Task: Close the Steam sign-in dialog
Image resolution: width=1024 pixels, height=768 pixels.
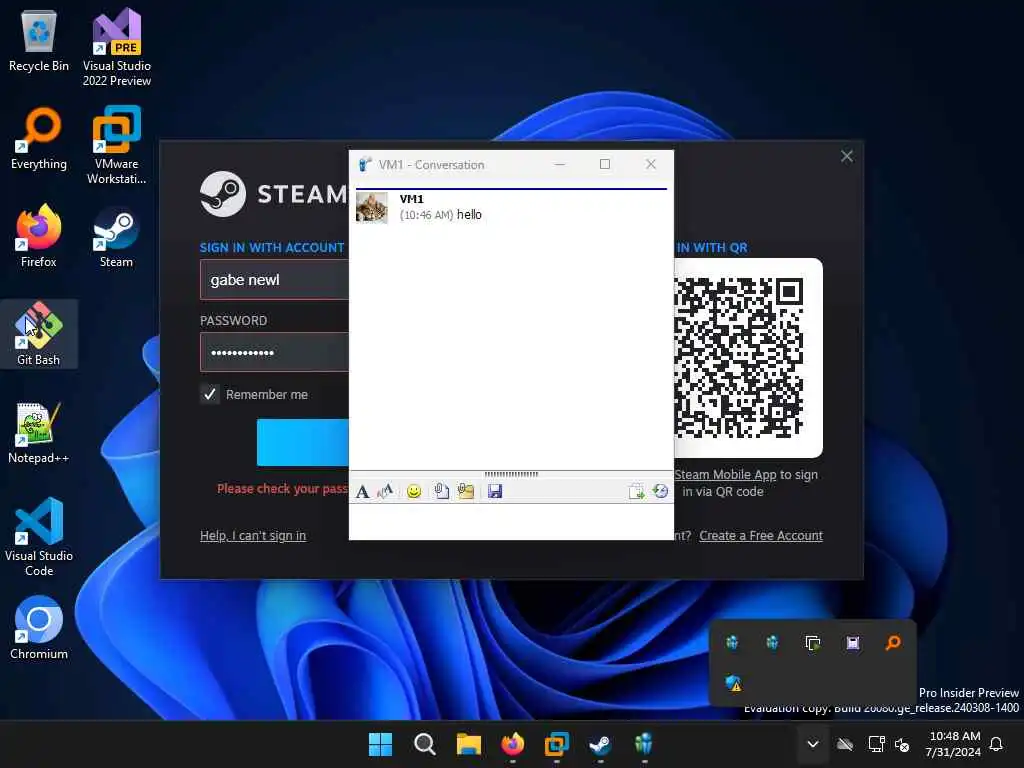Action: pyautogui.click(x=847, y=156)
